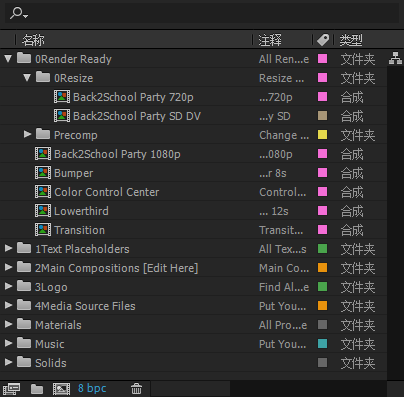404x397 pixels.
Task: Click pink label swatch of 0Render Ready
Action: click(322, 59)
